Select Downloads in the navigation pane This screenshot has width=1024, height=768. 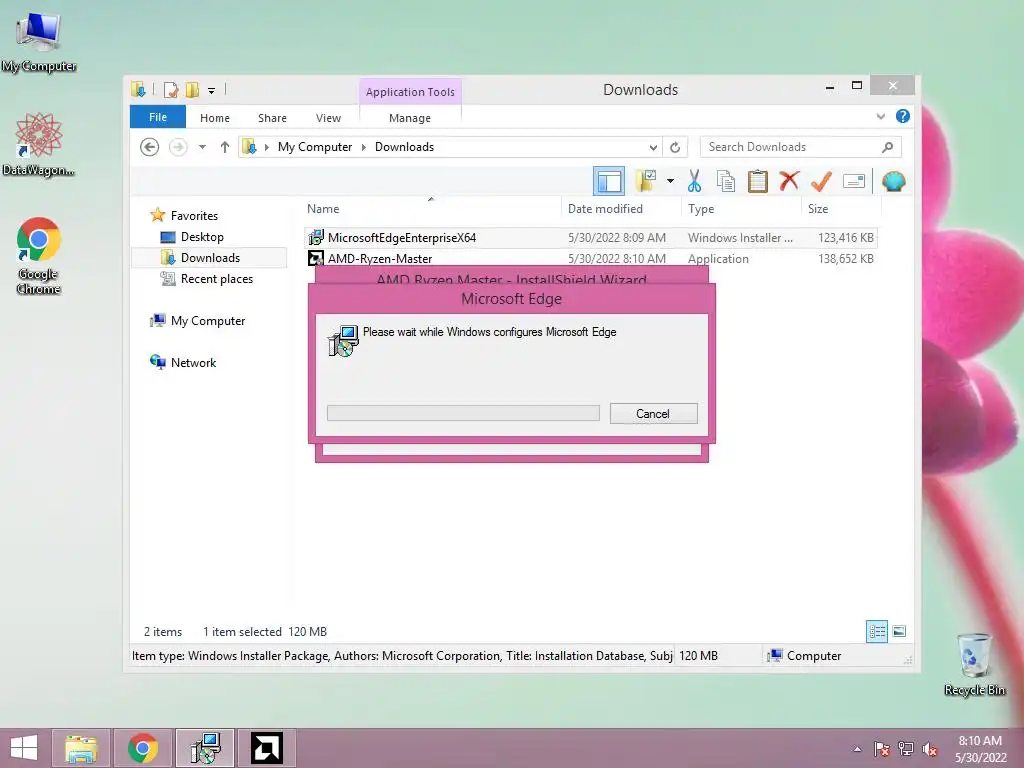210,258
